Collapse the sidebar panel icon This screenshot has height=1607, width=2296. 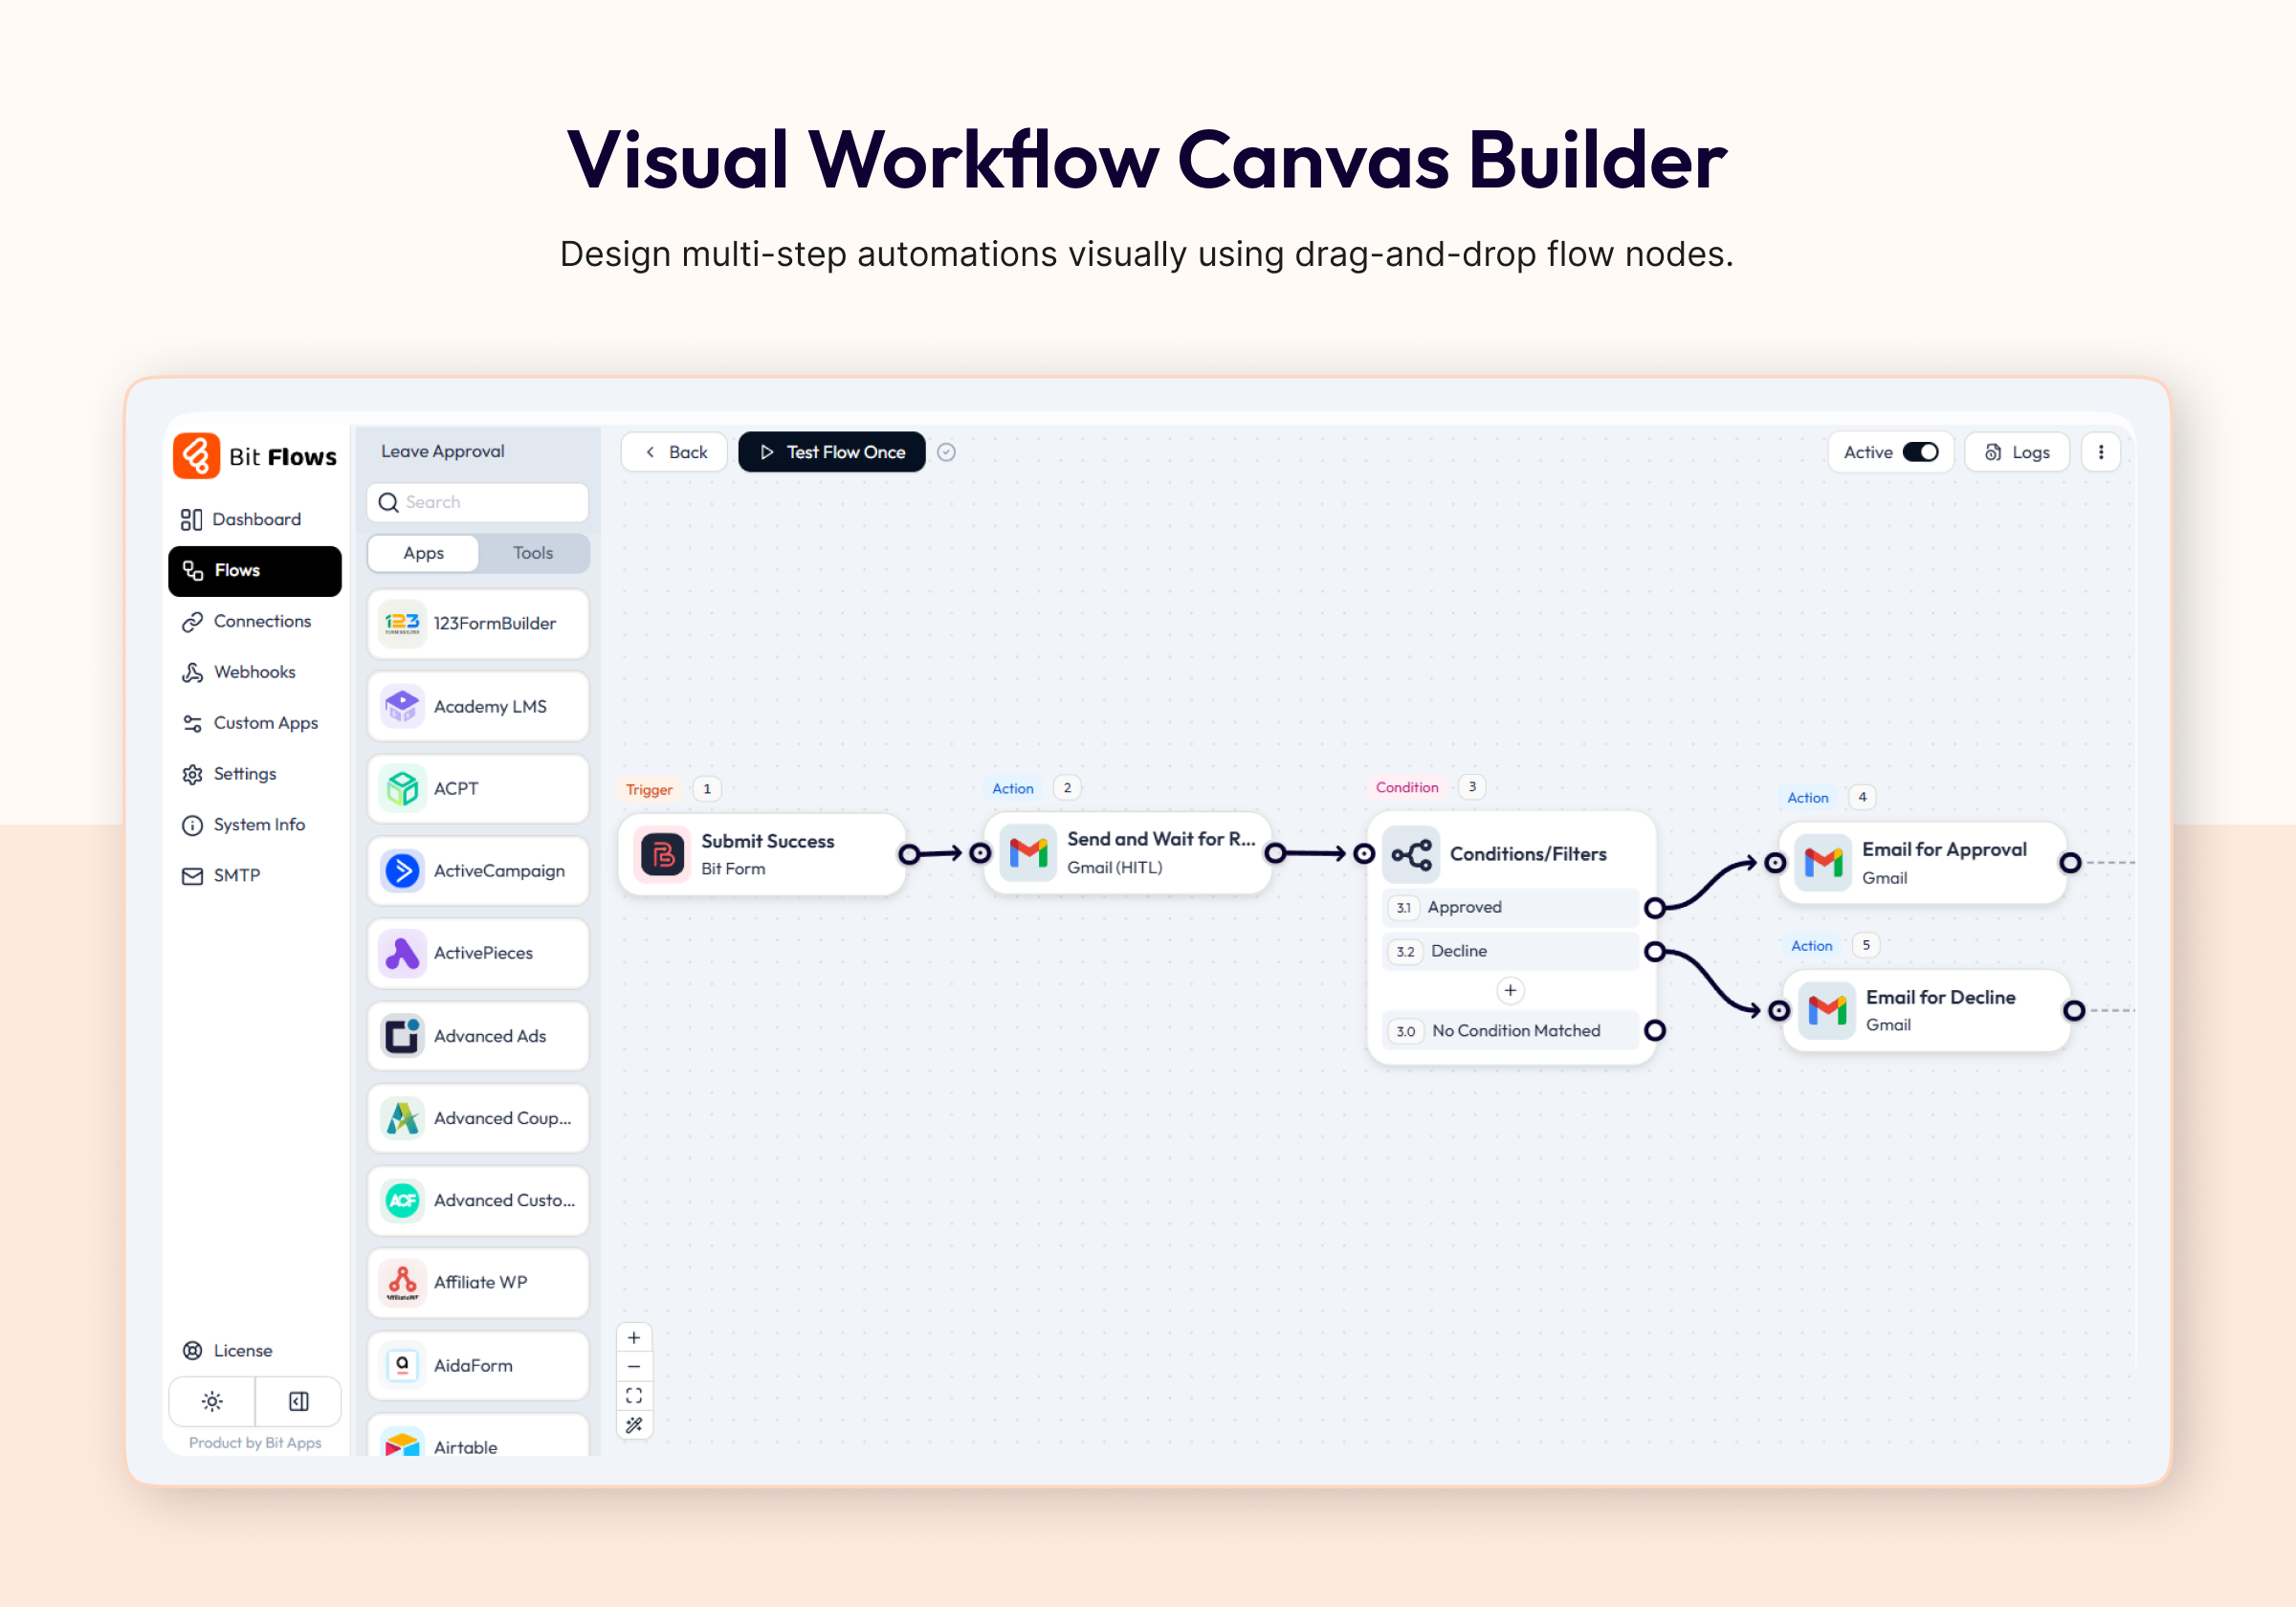pyautogui.click(x=298, y=1401)
